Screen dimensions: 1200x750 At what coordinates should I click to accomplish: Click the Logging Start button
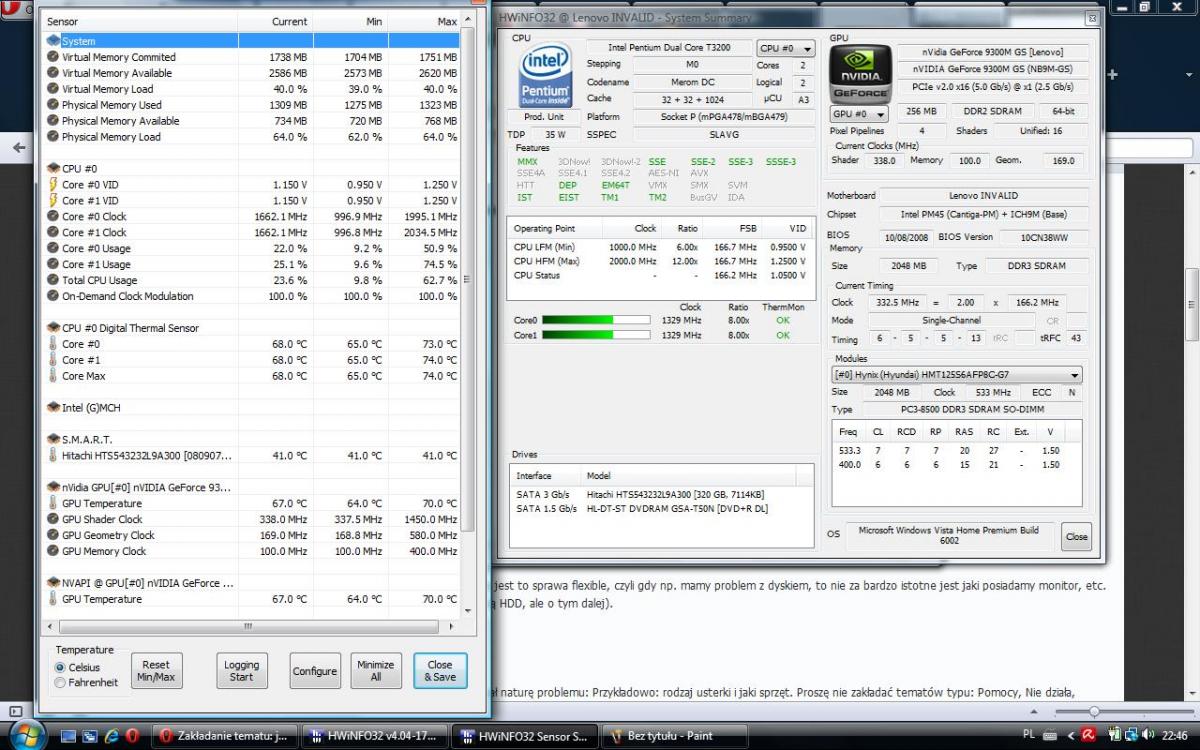[241, 671]
